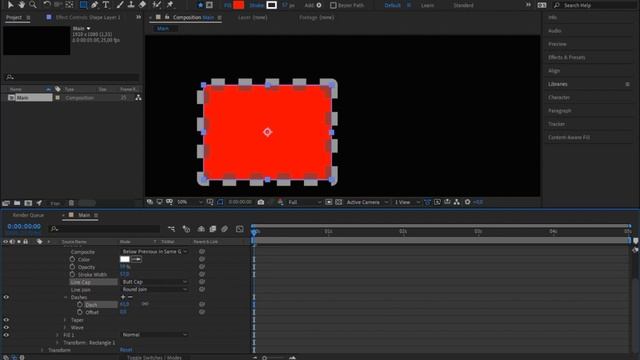Click the new folder icon in Project panel

(17, 203)
